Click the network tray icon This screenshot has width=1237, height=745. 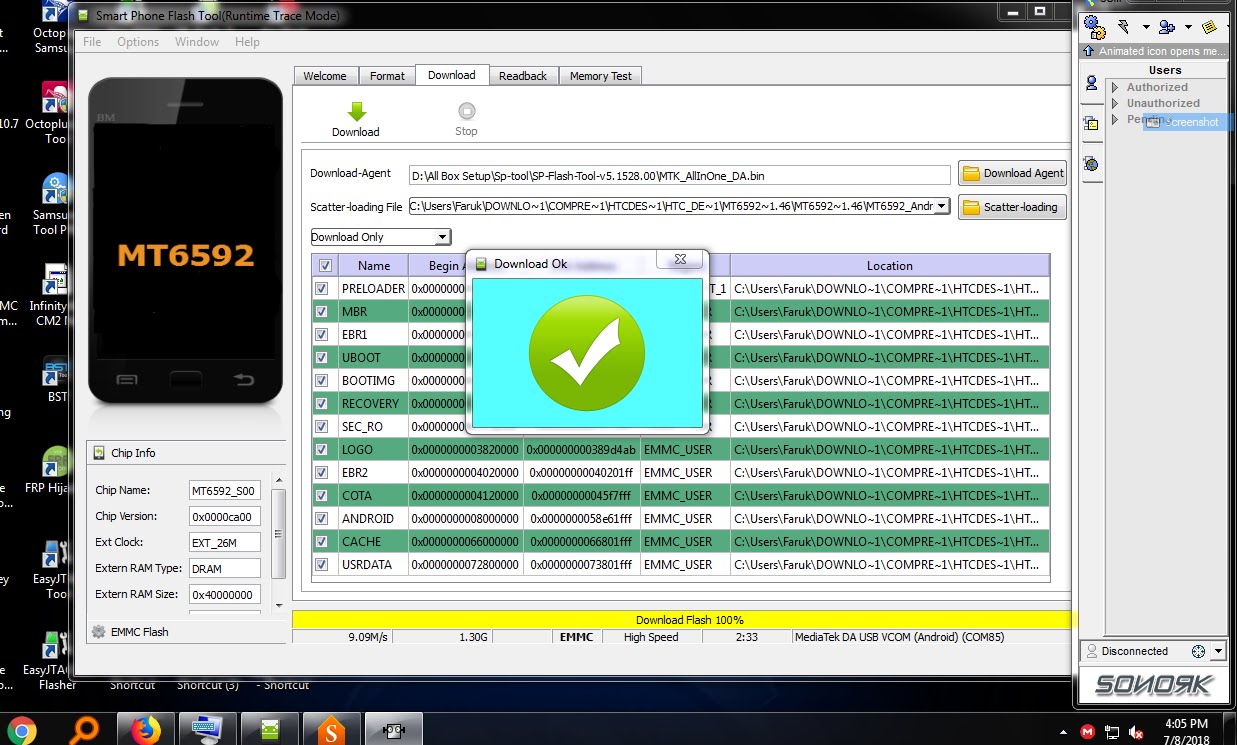coord(1112,732)
